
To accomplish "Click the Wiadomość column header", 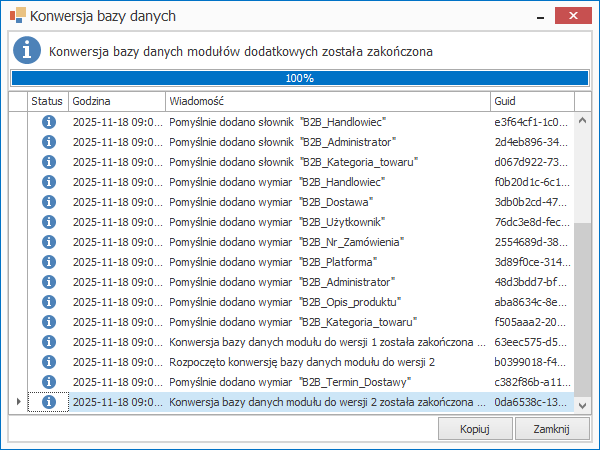I will pyautogui.click(x=327, y=101).
